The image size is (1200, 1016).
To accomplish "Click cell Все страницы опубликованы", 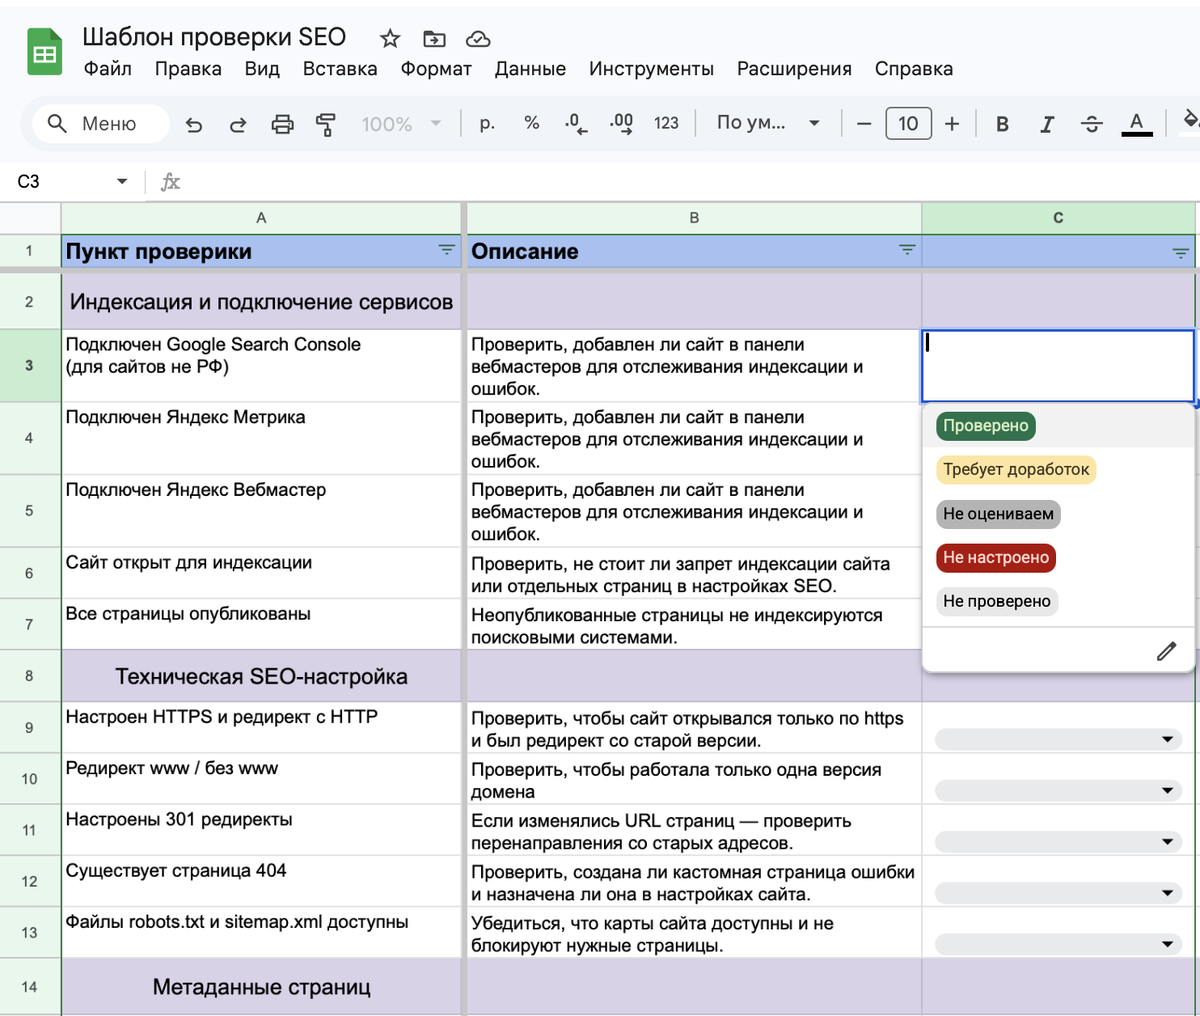I will point(261,624).
